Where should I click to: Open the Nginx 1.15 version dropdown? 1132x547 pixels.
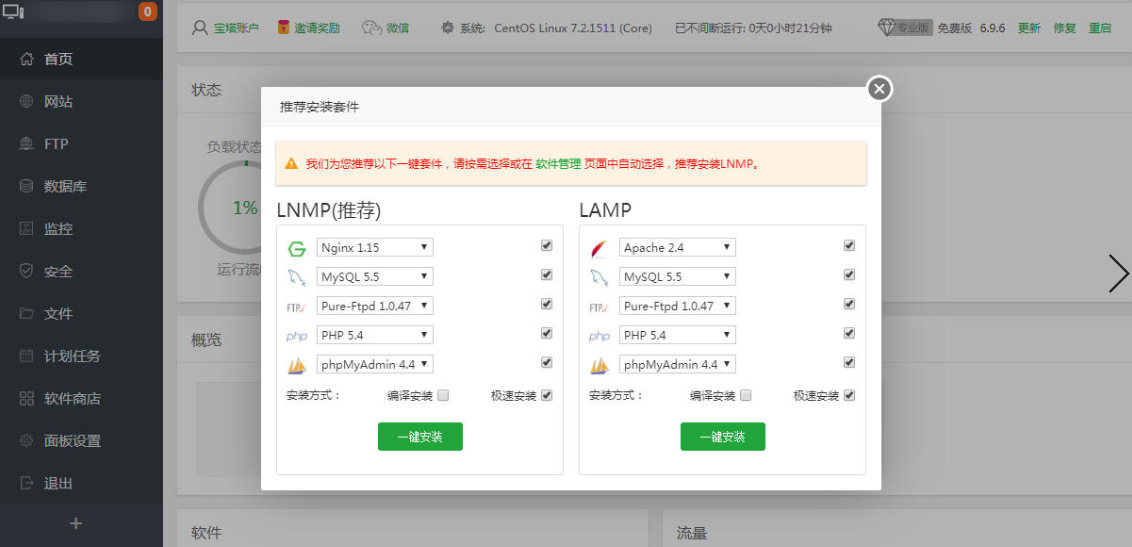tap(375, 248)
